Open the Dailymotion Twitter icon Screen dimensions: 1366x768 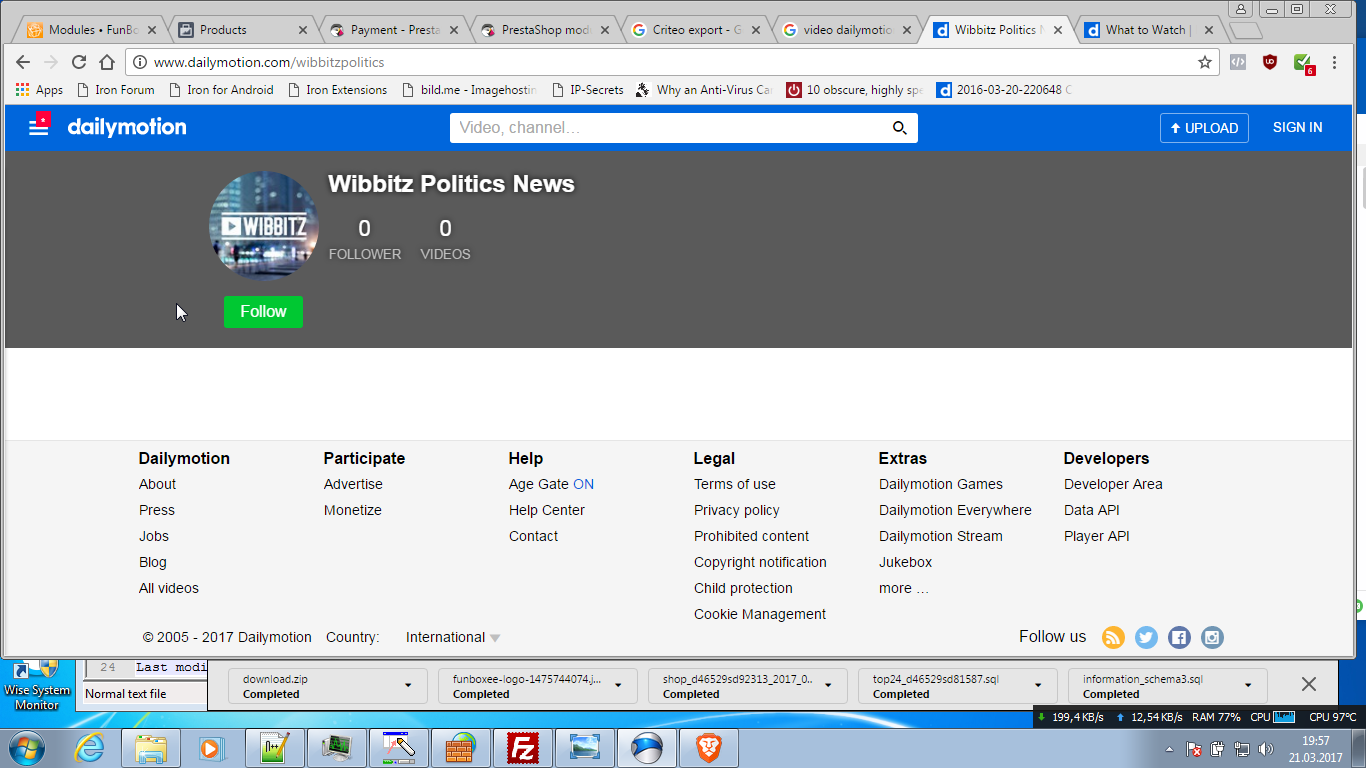click(1146, 637)
